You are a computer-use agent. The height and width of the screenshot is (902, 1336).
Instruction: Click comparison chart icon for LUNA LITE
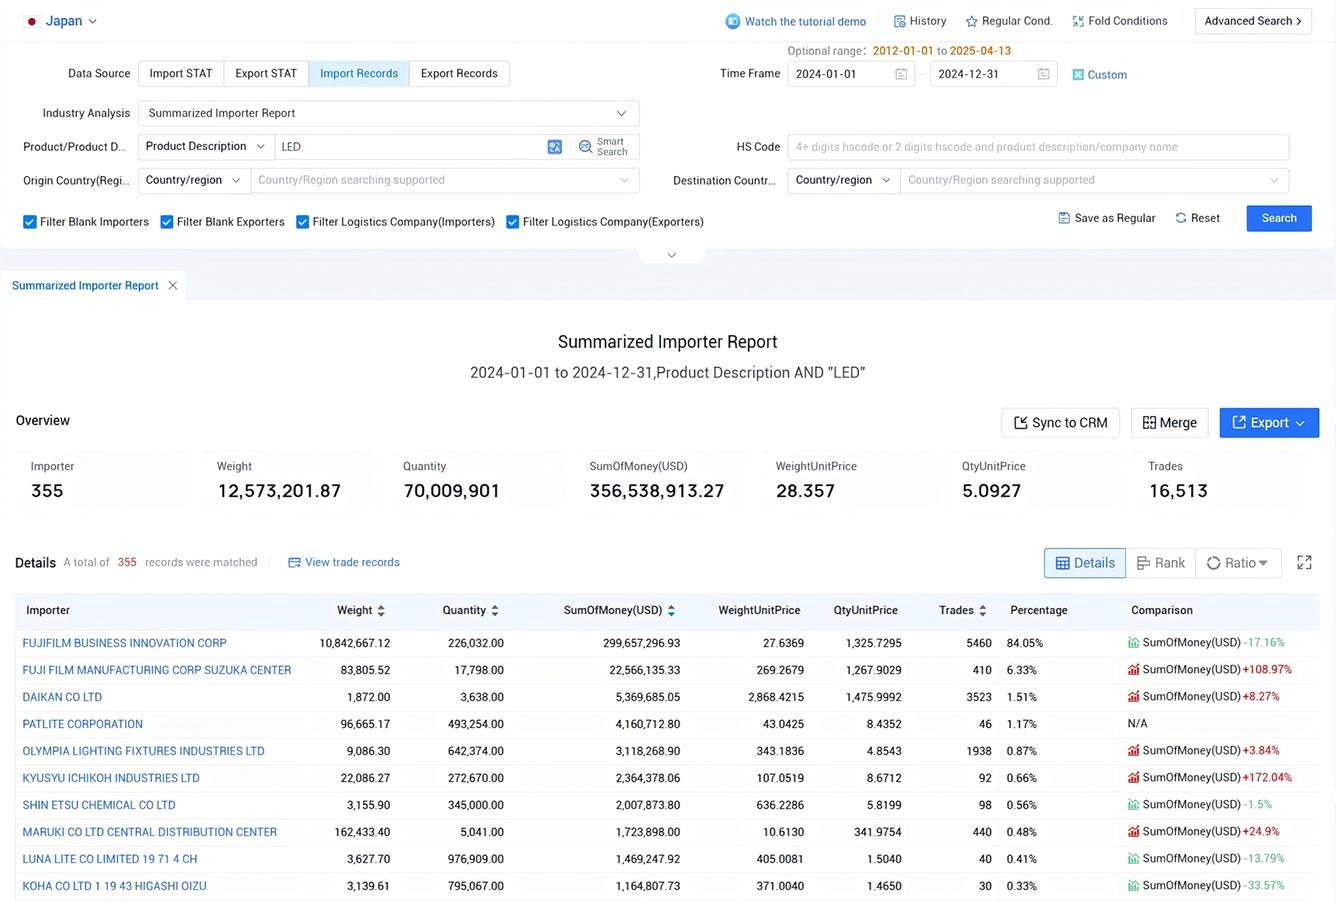pyautogui.click(x=1134, y=859)
